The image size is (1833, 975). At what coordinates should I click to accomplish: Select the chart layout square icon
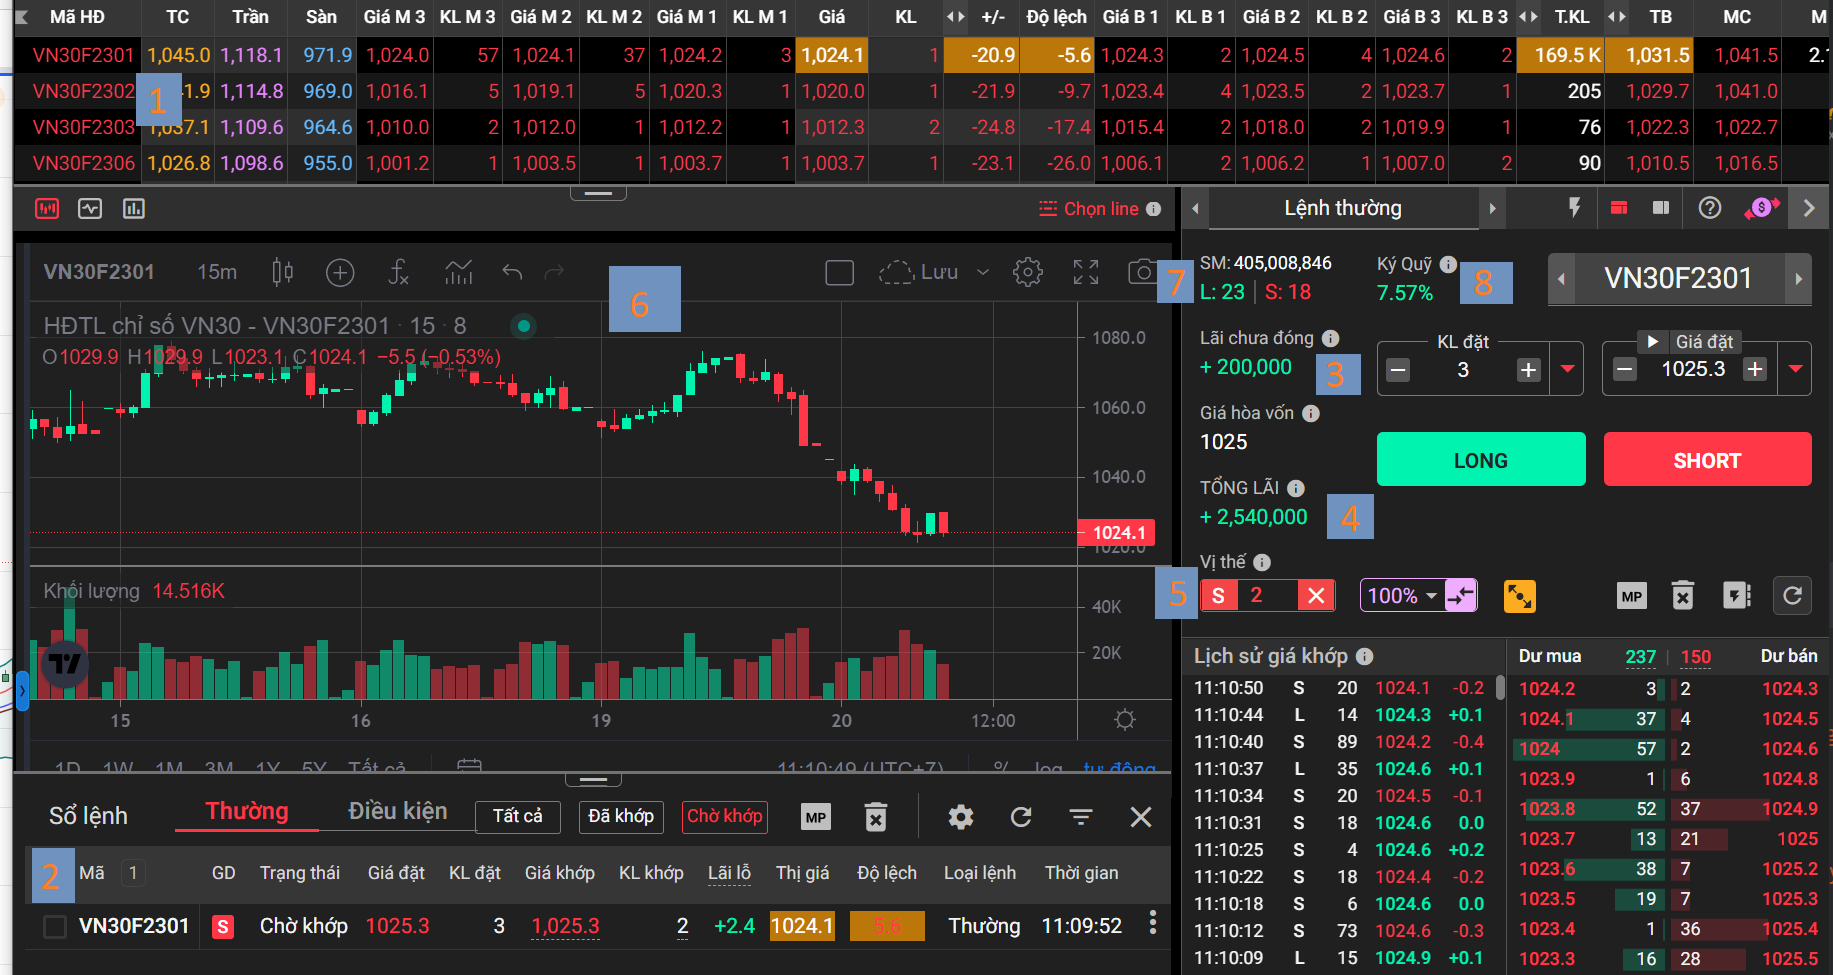pos(839,272)
